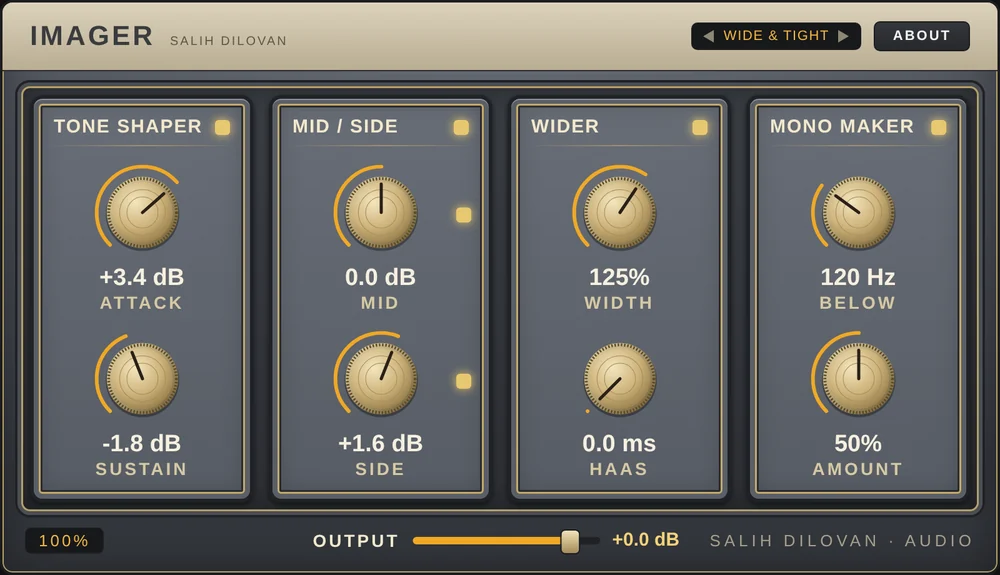
Task: Click the TONE SHAPER heading
Action: pyautogui.click(x=128, y=126)
